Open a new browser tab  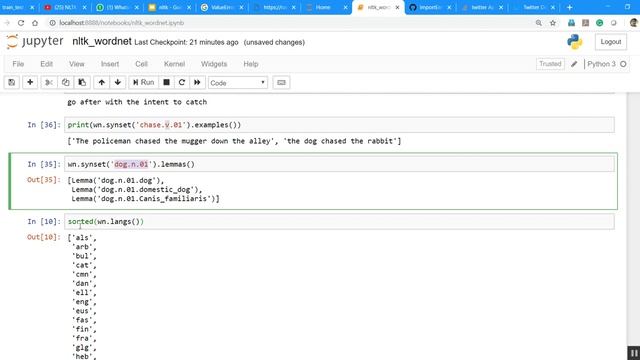[569, 7]
